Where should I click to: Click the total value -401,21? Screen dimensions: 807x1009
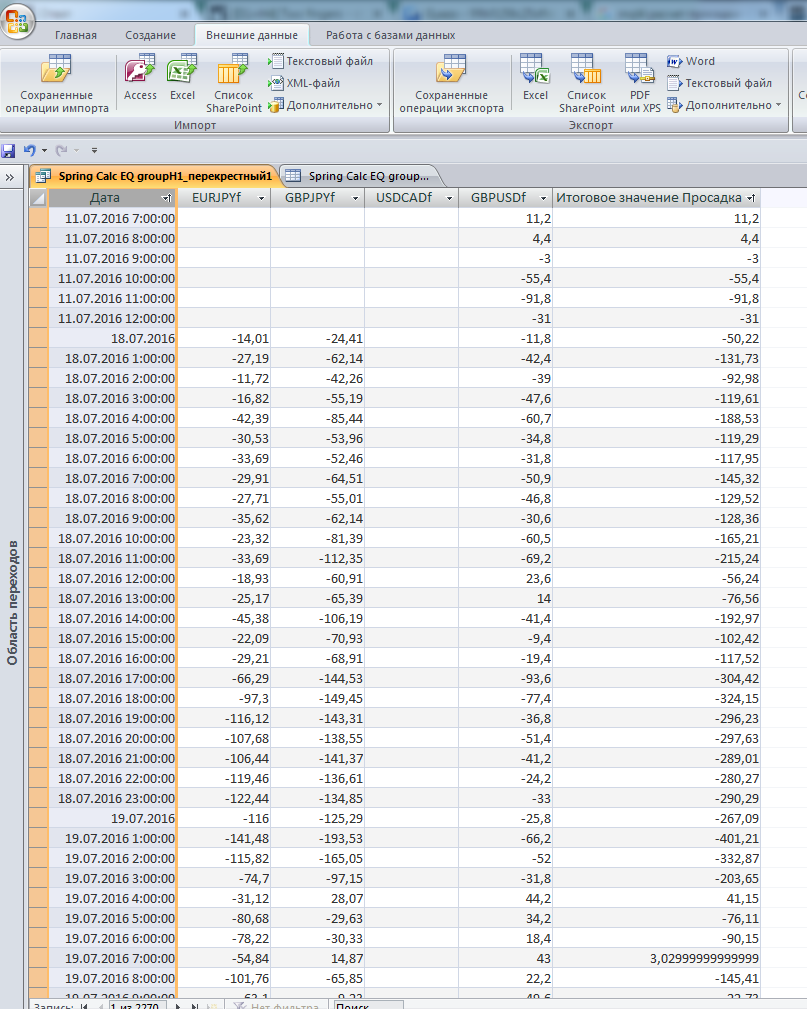(656, 838)
